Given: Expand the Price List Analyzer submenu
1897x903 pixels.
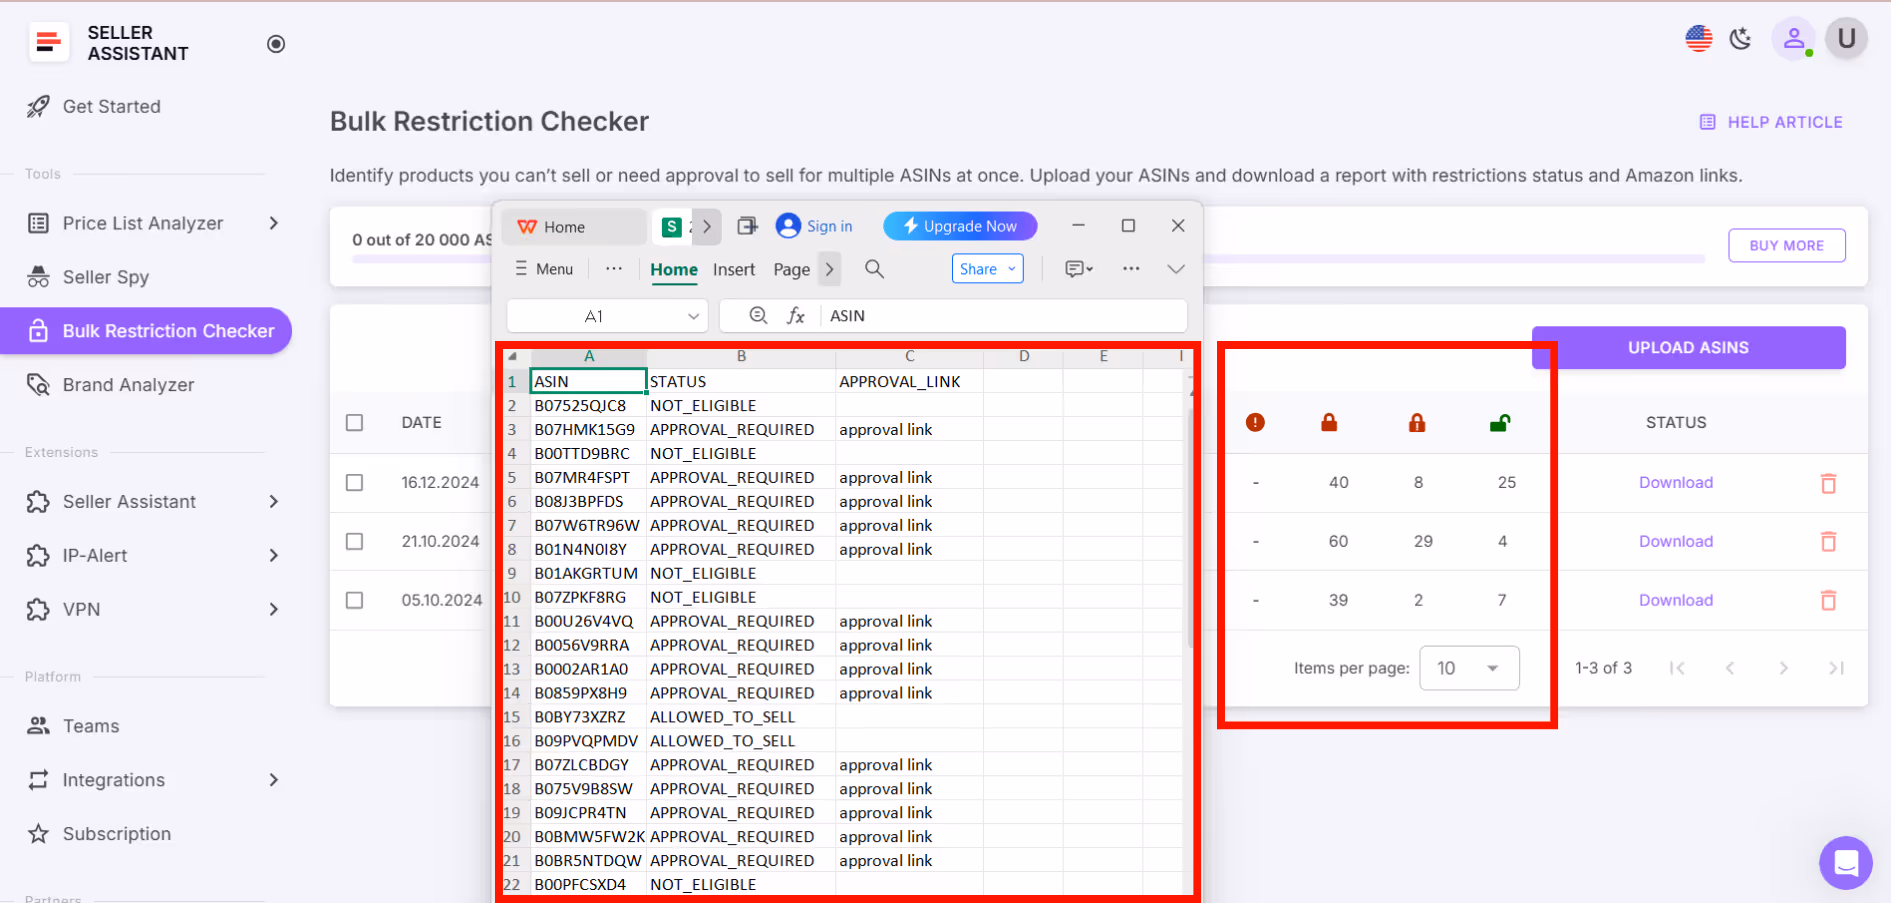Looking at the screenshot, I should point(273,223).
